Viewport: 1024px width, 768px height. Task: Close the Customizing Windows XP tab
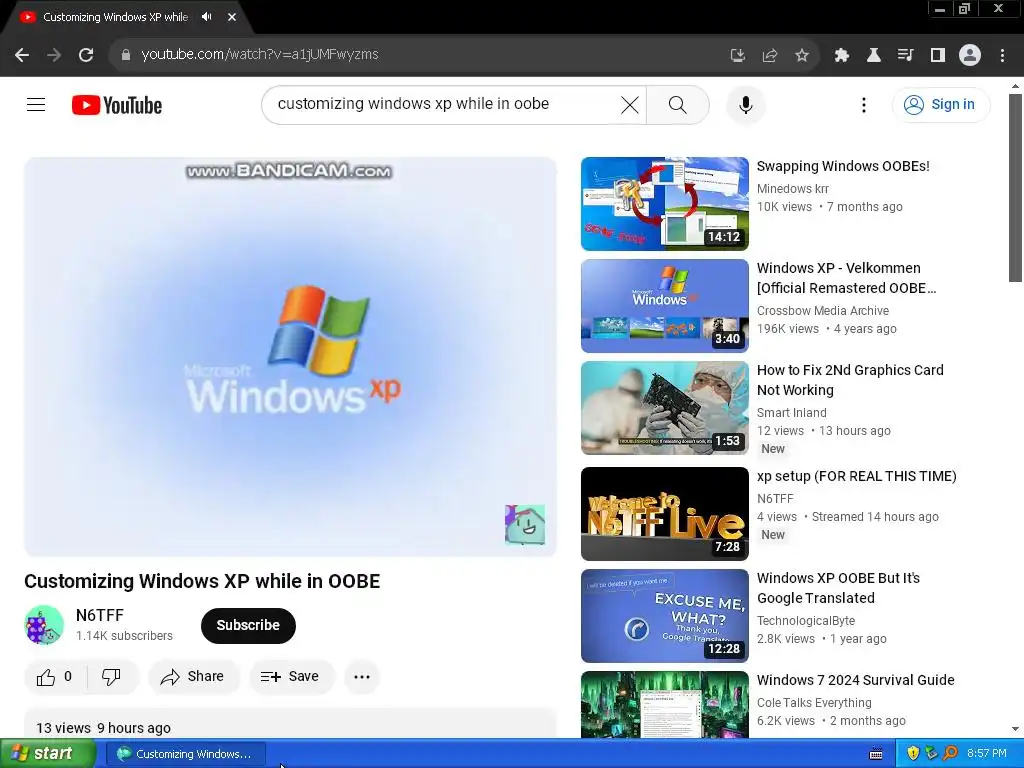click(232, 17)
